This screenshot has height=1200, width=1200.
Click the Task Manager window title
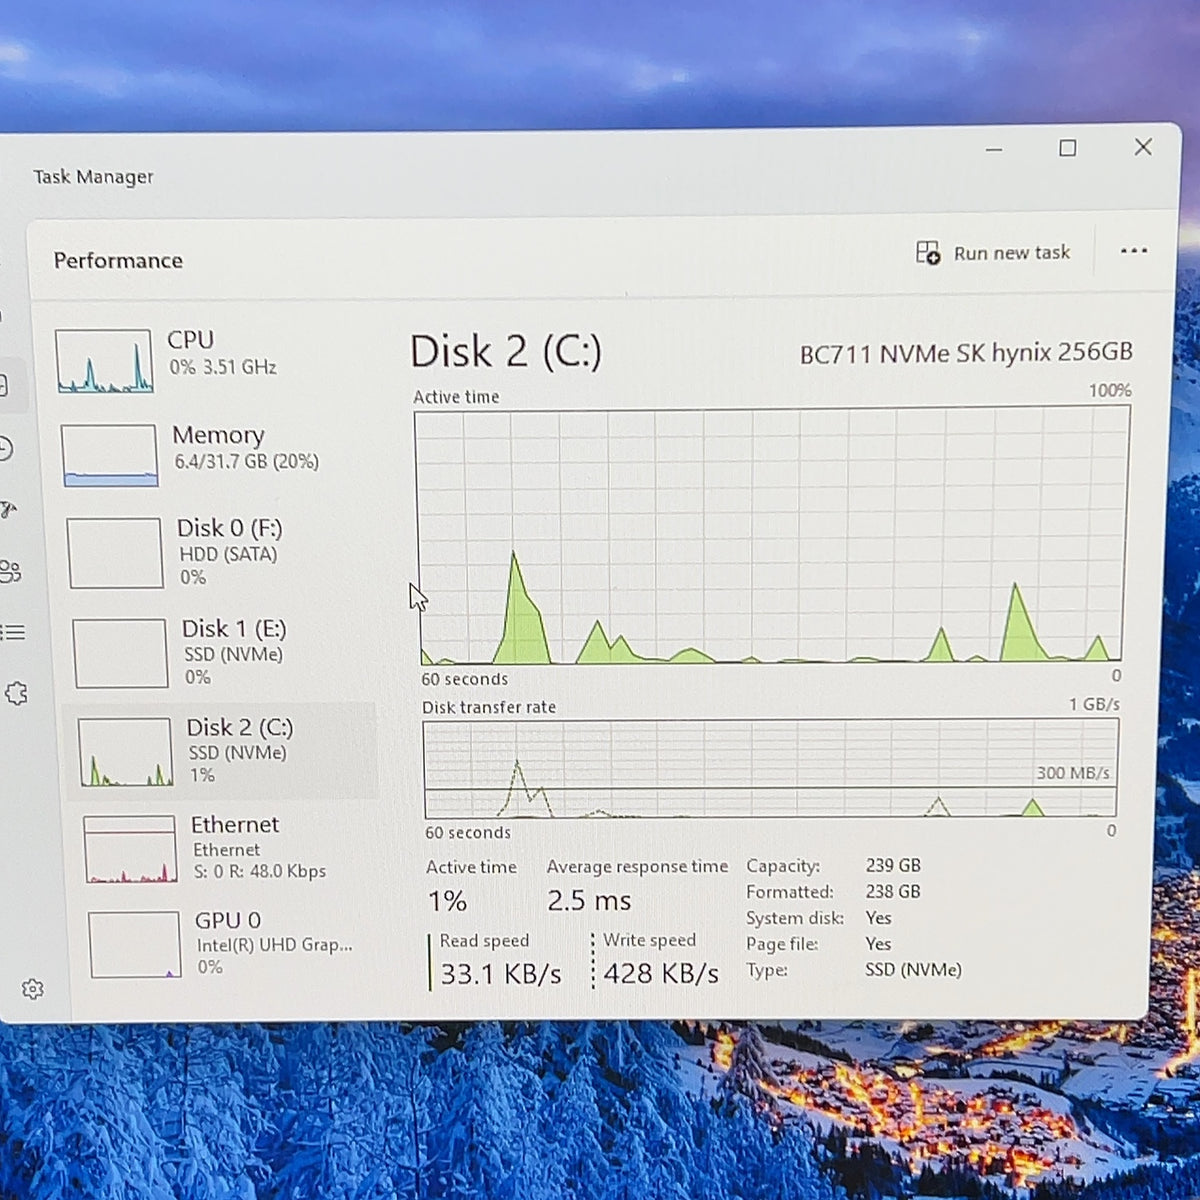coord(93,177)
